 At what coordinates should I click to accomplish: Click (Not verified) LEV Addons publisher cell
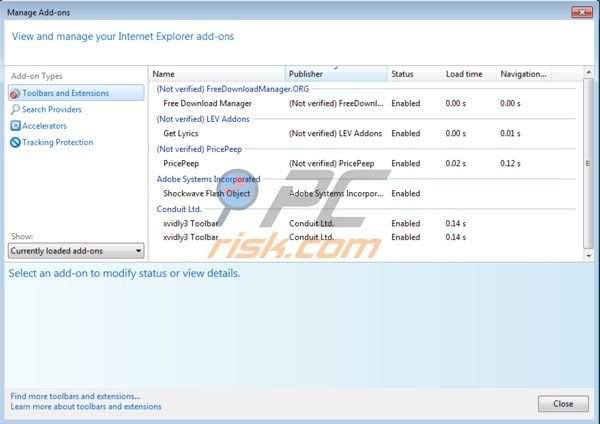335,134
